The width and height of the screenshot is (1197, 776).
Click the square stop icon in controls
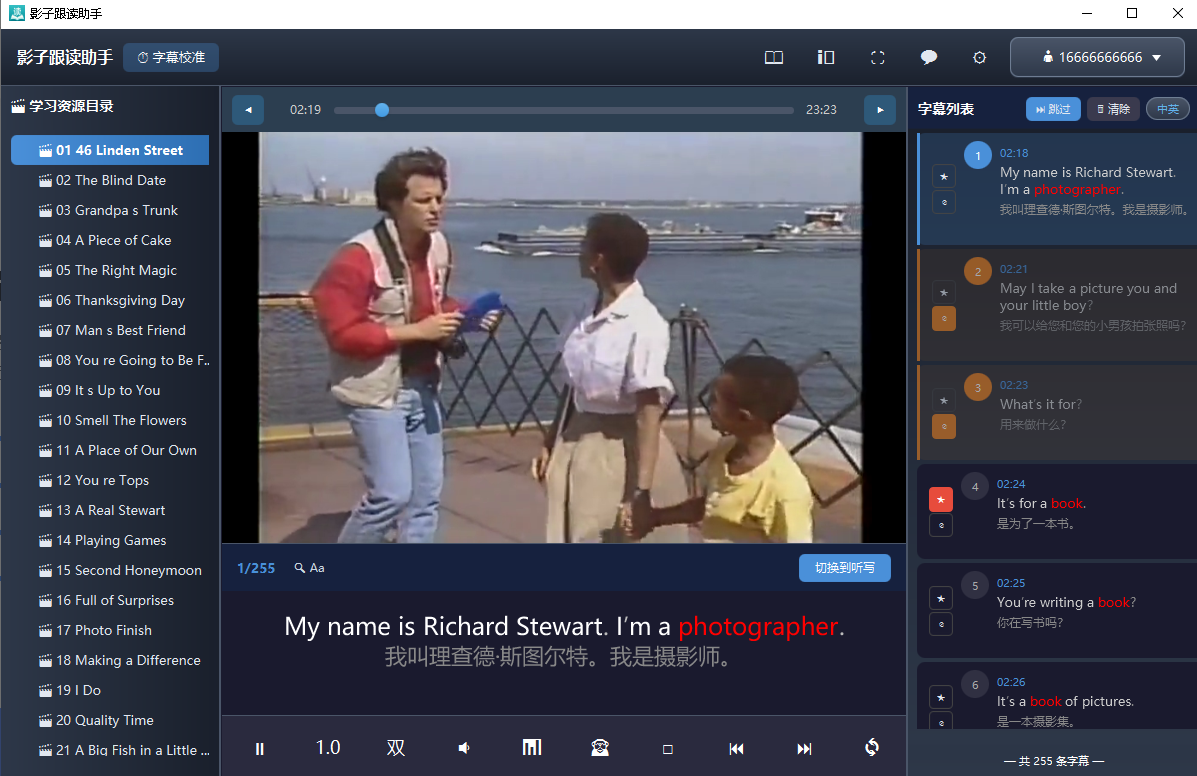click(x=668, y=749)
